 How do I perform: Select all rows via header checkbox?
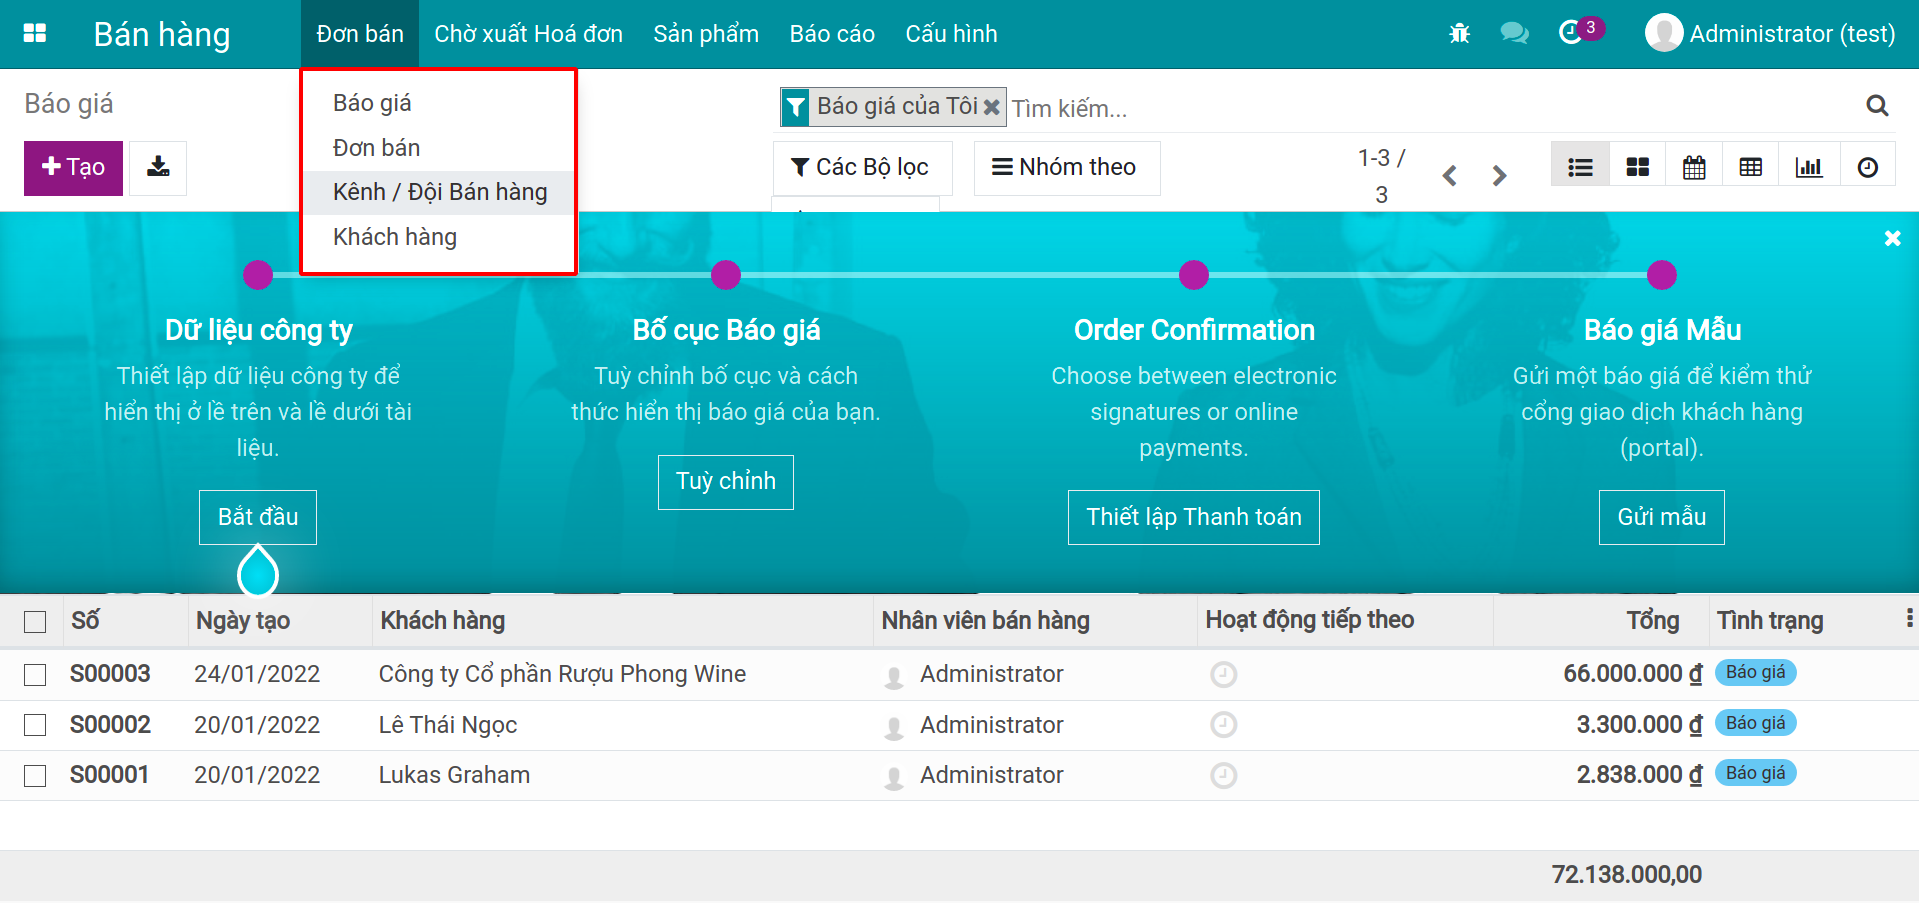pos(35,622)
